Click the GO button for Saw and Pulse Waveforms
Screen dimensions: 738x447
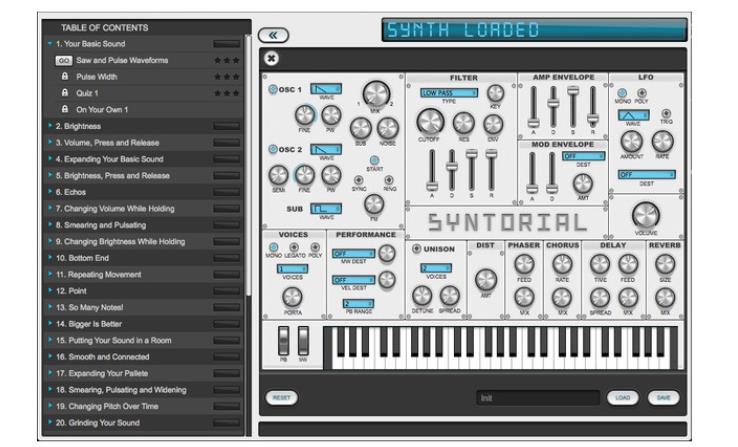tap(64, 61)
